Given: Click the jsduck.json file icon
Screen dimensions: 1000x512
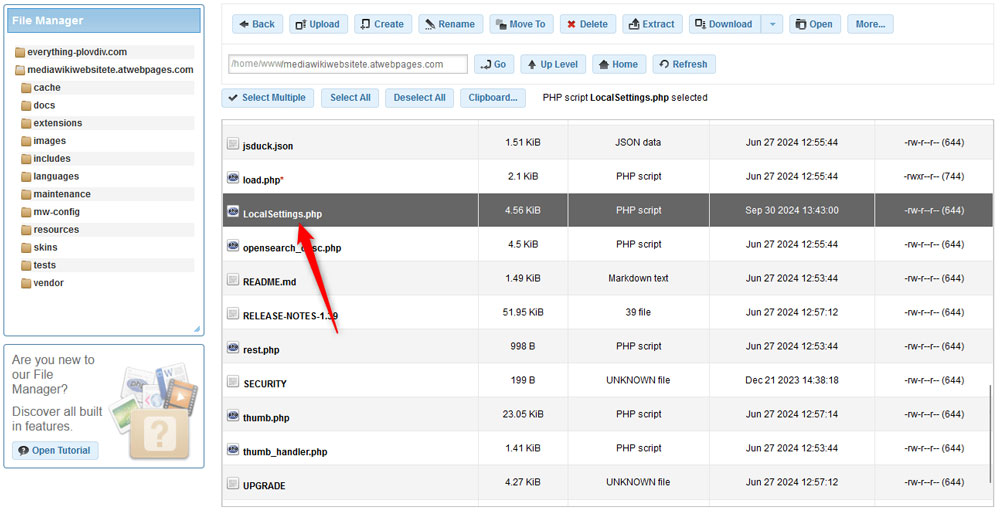Looking at the screenshot, I should [233, 143].
